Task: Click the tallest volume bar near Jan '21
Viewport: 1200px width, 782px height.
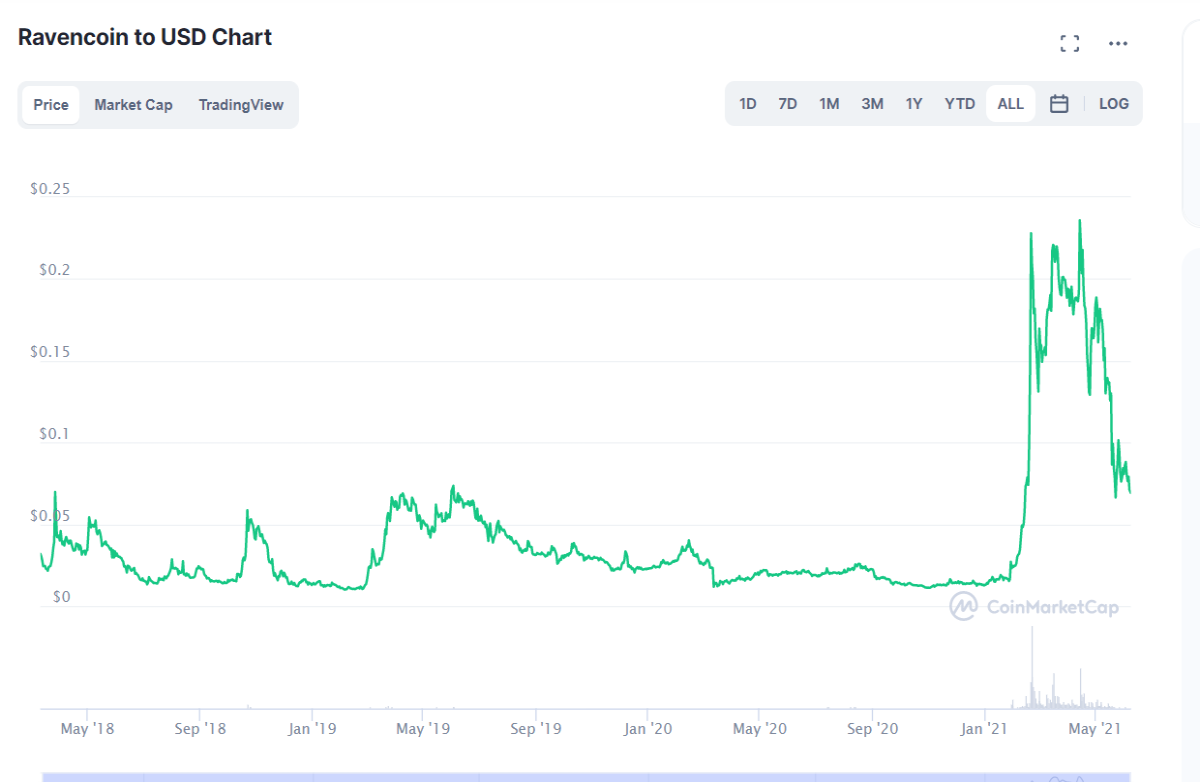Action: pyautogui.click(x=1032, y=668)
